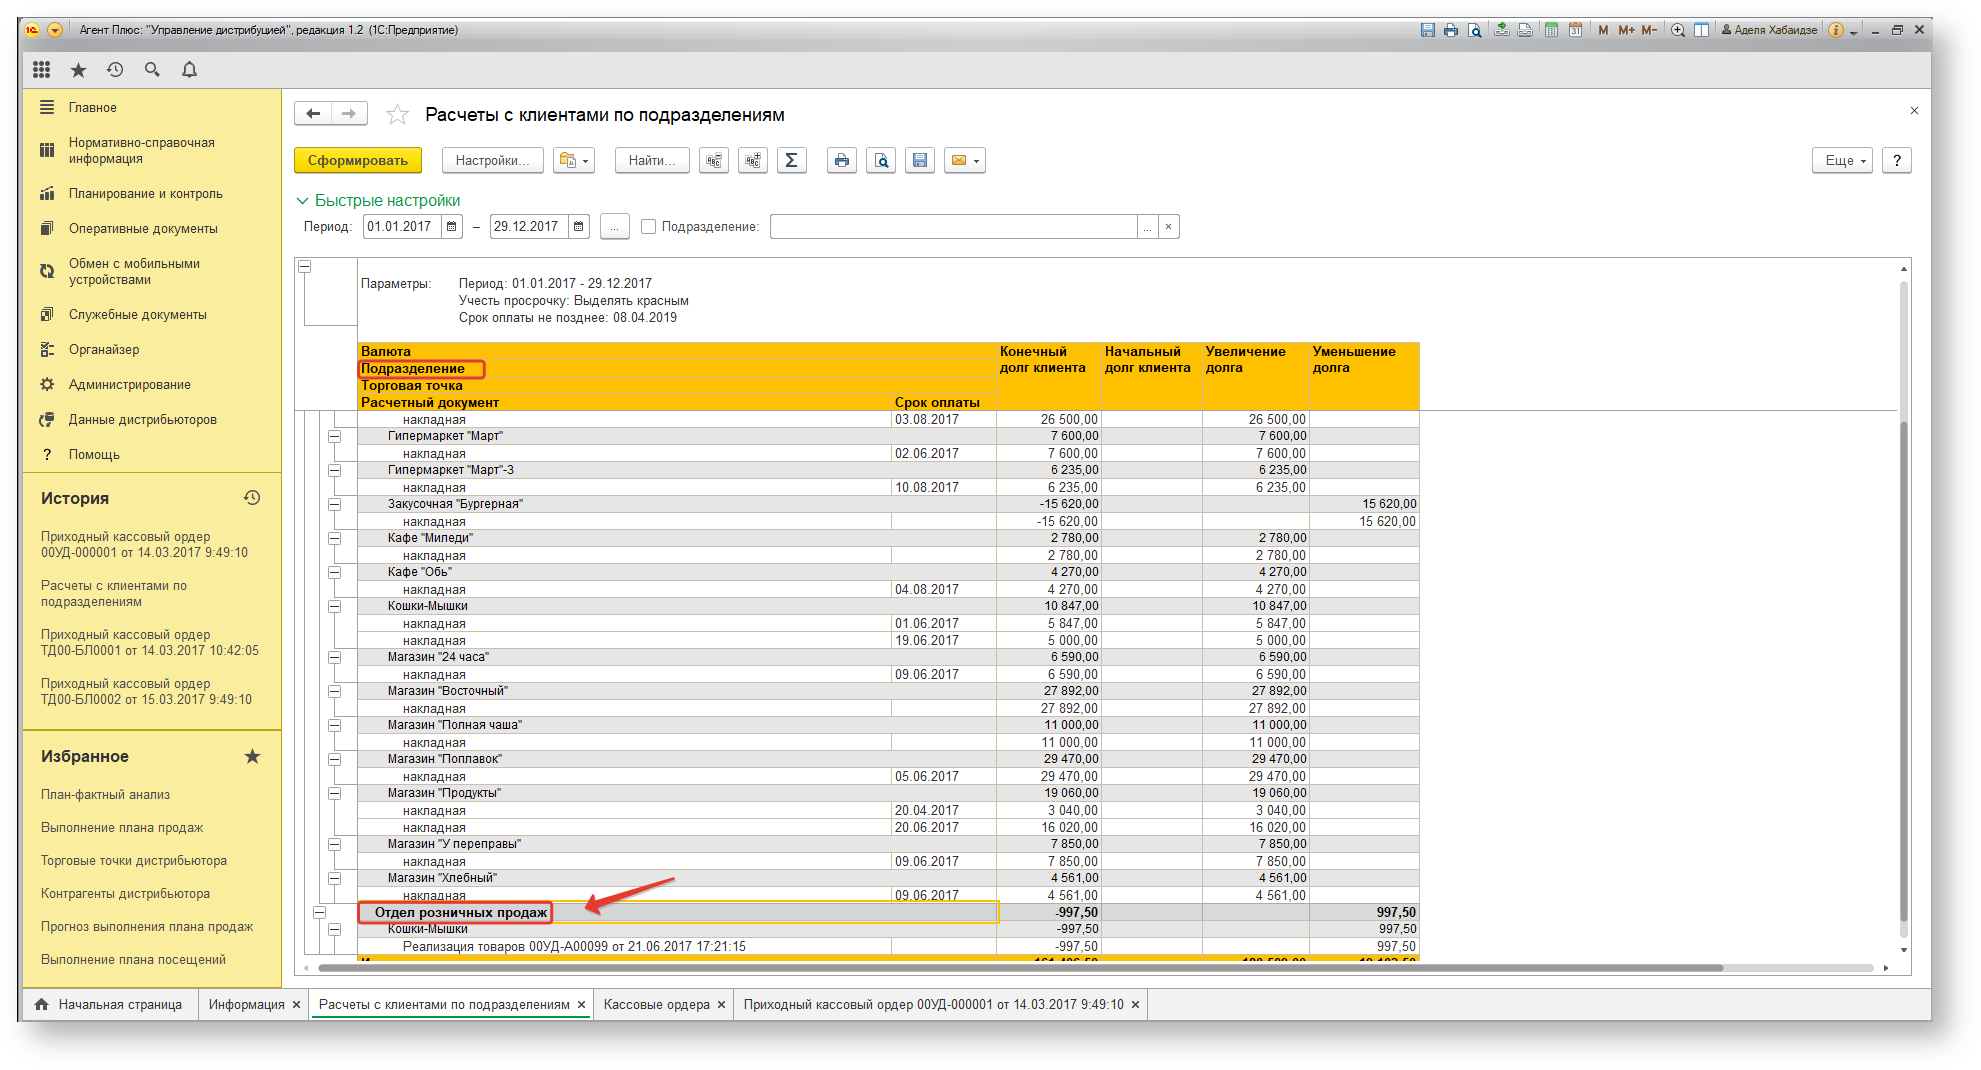Viewport: 1981px width, 1070px height.
Task: Open the email send dropdown arrow
Action: (x=976, y=161)
